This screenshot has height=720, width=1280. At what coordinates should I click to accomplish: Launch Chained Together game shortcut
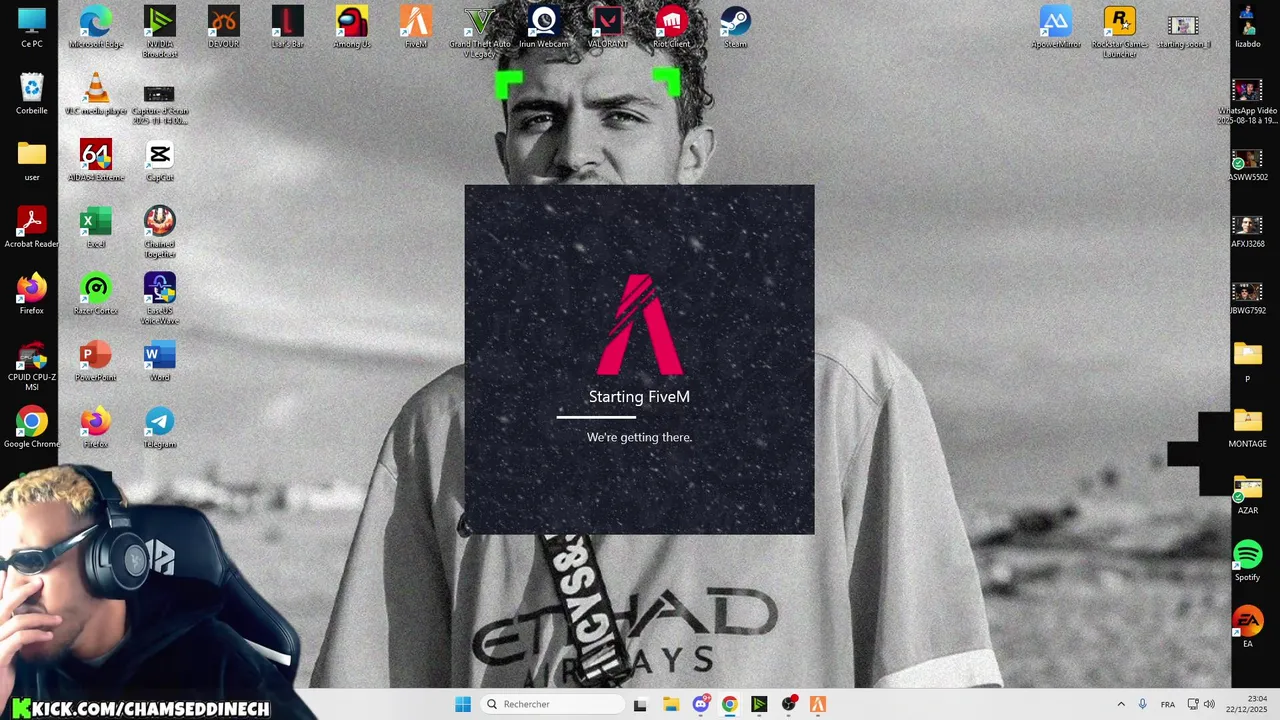click(160, 232)
